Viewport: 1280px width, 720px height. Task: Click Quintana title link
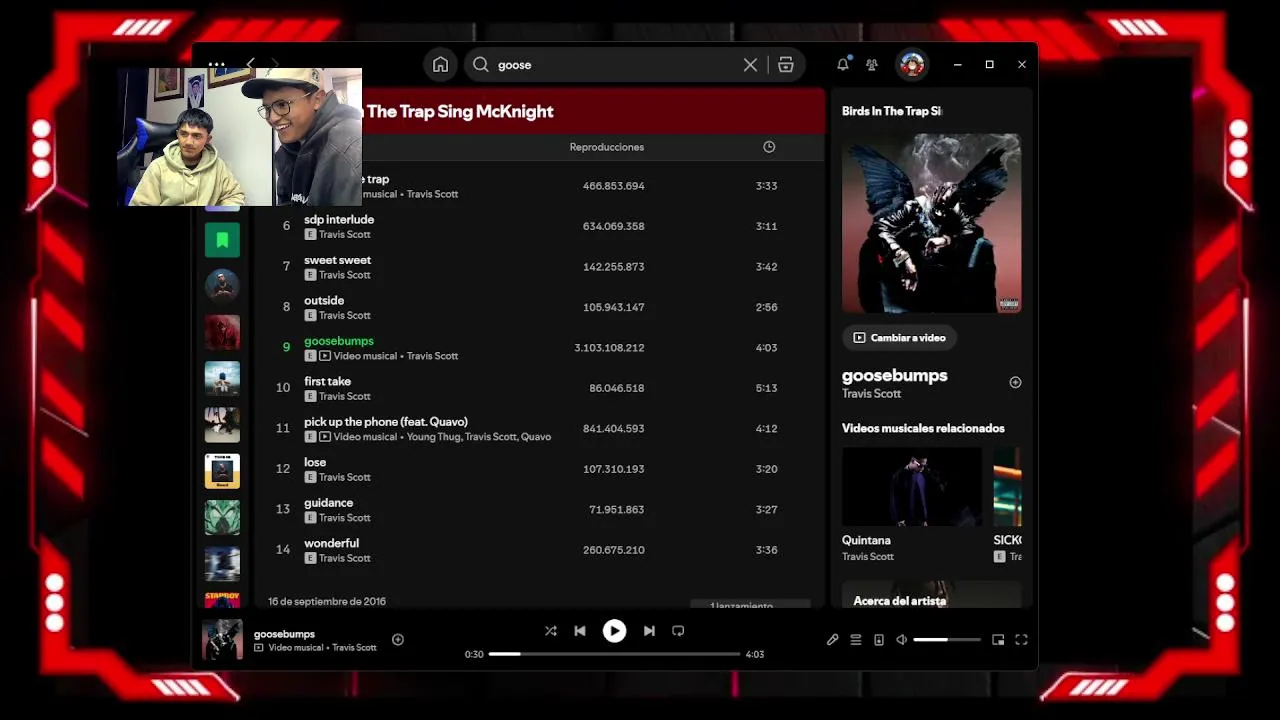pyautogui.click(x=866, y=540)
